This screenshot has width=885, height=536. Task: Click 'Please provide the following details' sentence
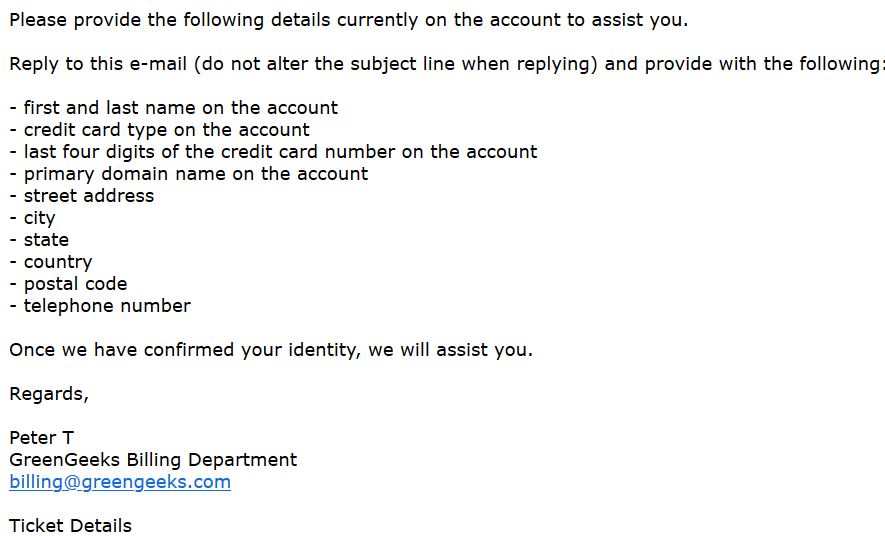pos(349,20)
